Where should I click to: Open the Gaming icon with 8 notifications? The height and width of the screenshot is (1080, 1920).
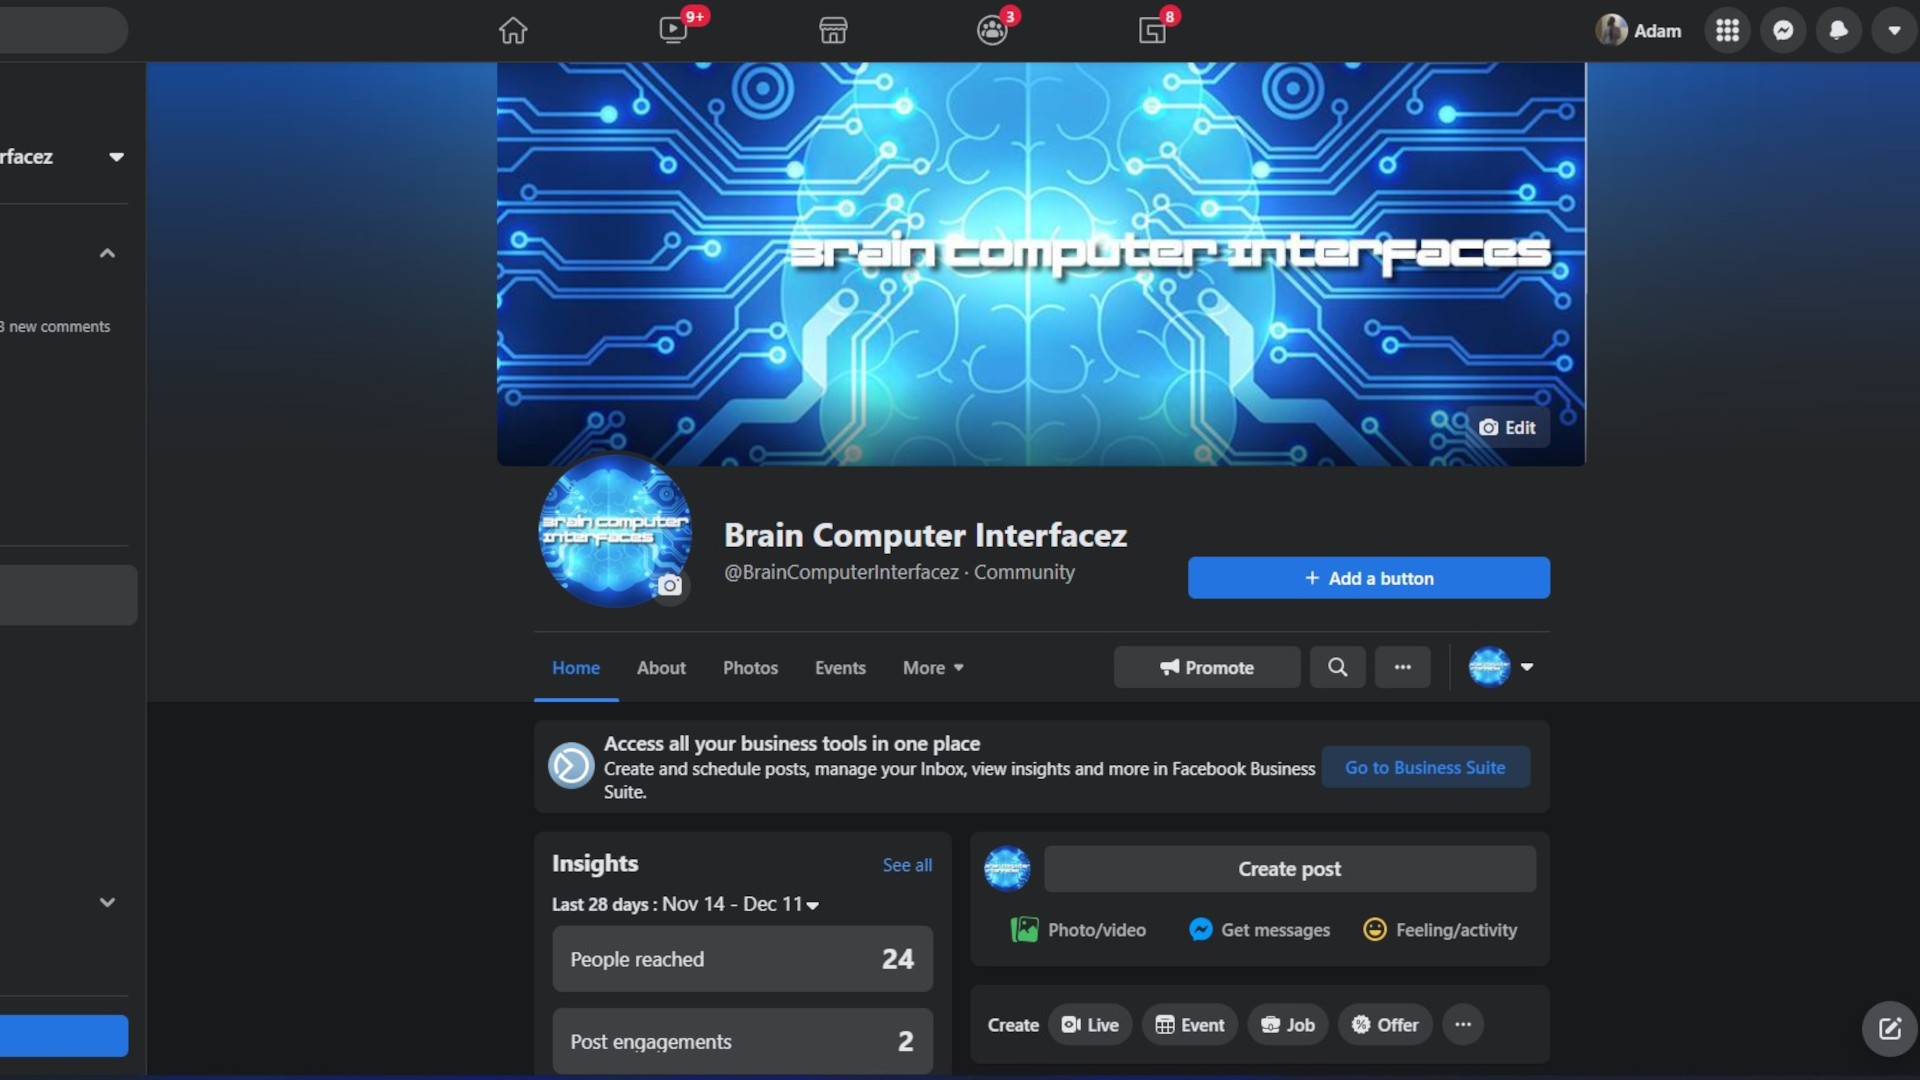1152,30
